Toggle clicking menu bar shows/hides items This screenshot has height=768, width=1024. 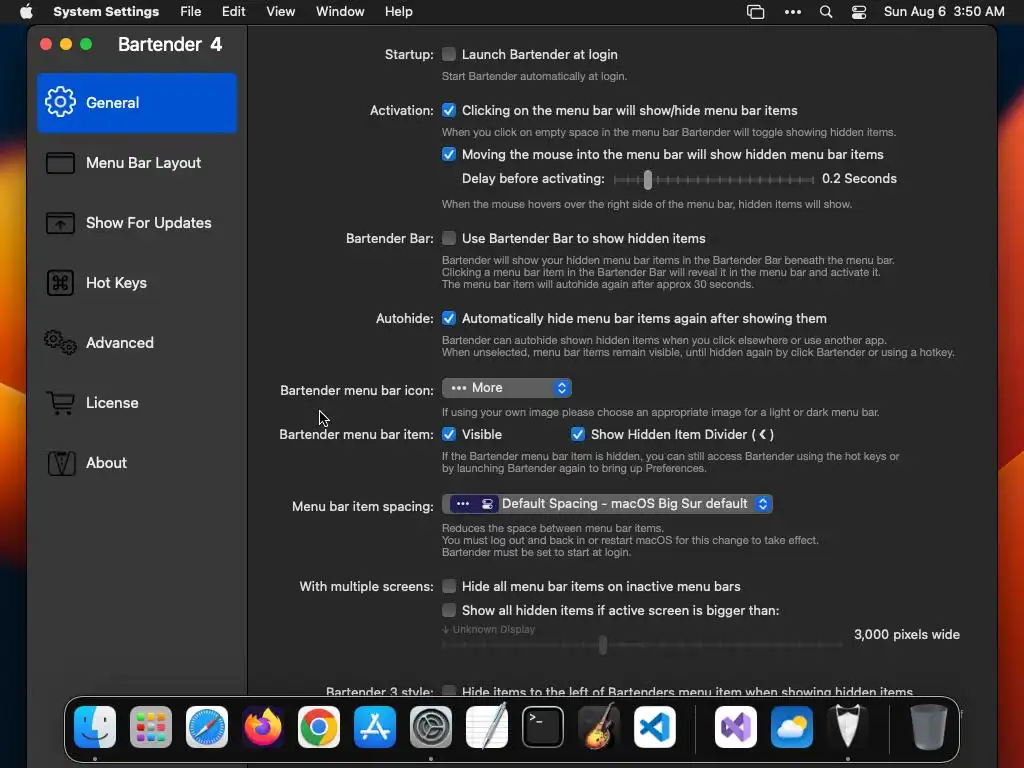449,110
